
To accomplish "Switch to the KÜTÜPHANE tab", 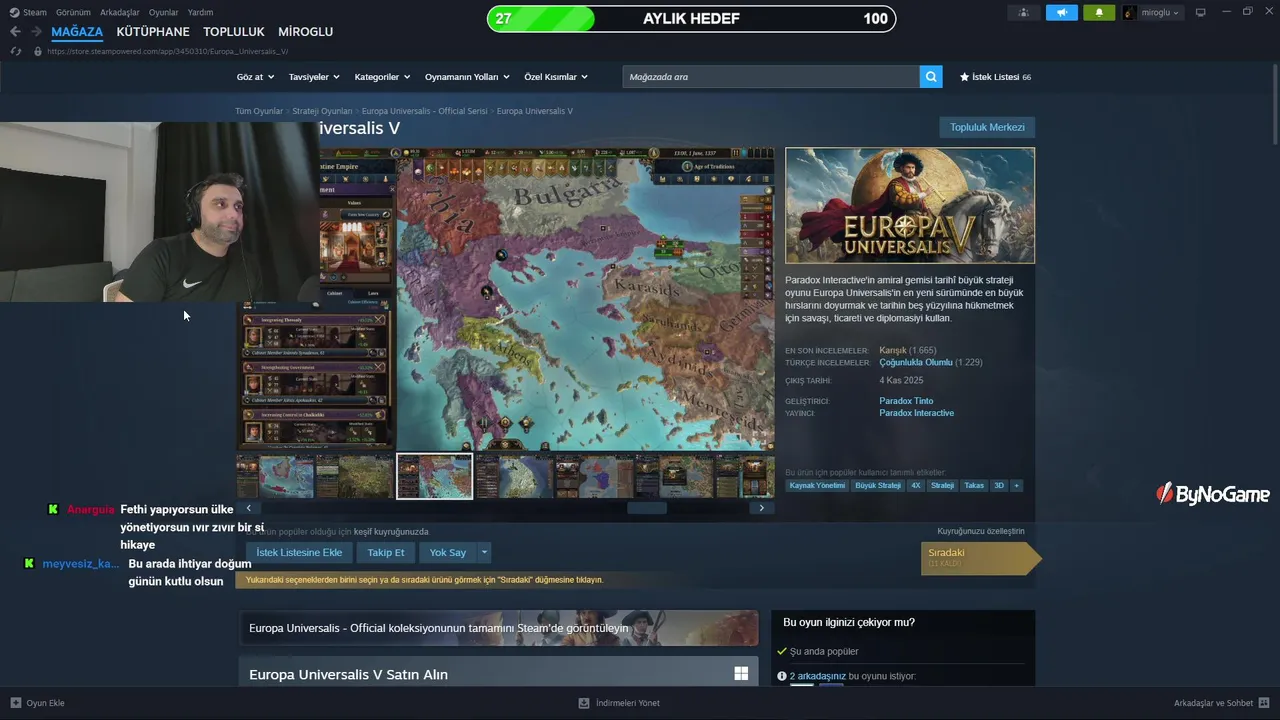I will (153, 32).
